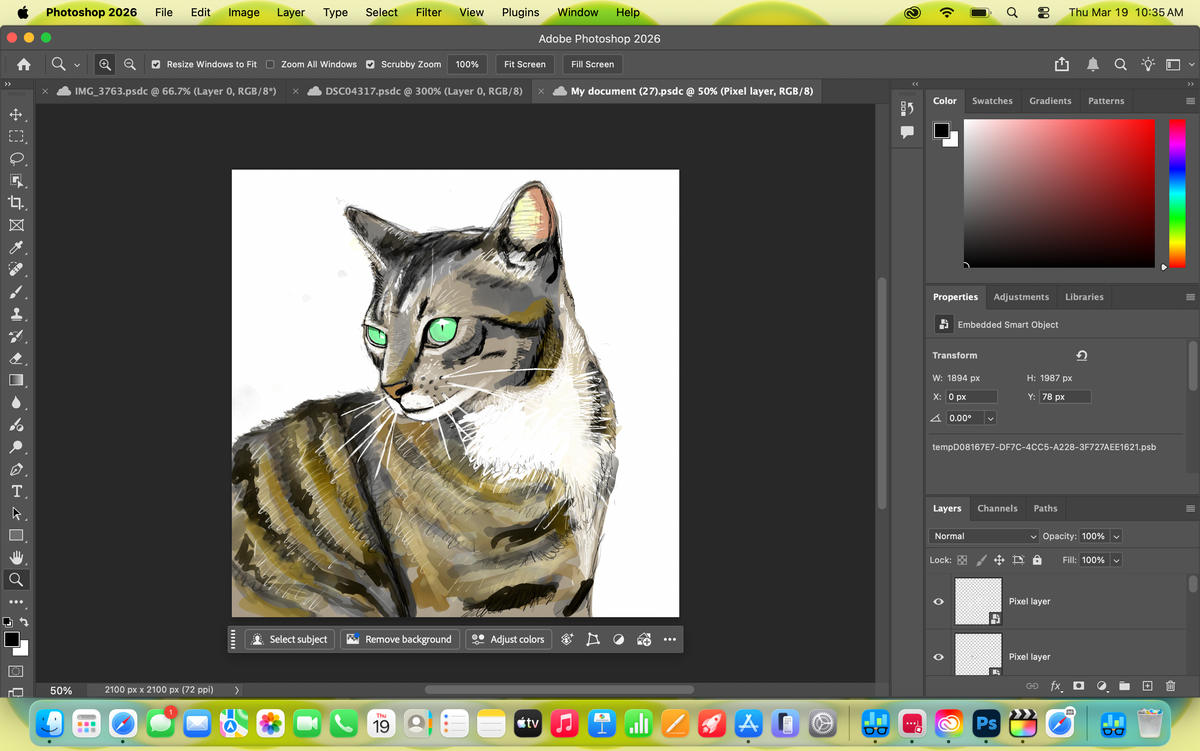Select the Crop tool
Viewport: 1200px width, 751px height.
16,203
